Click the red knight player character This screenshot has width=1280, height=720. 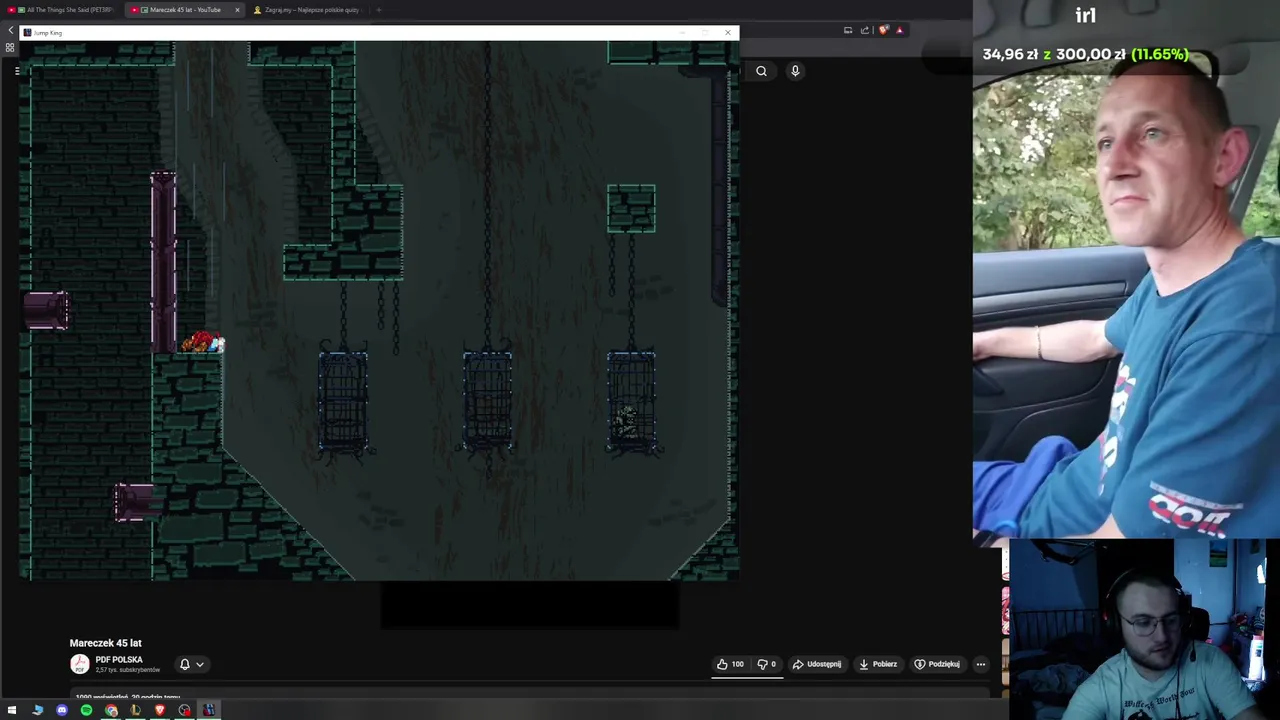pyautogui.click(x=203, y=342)
